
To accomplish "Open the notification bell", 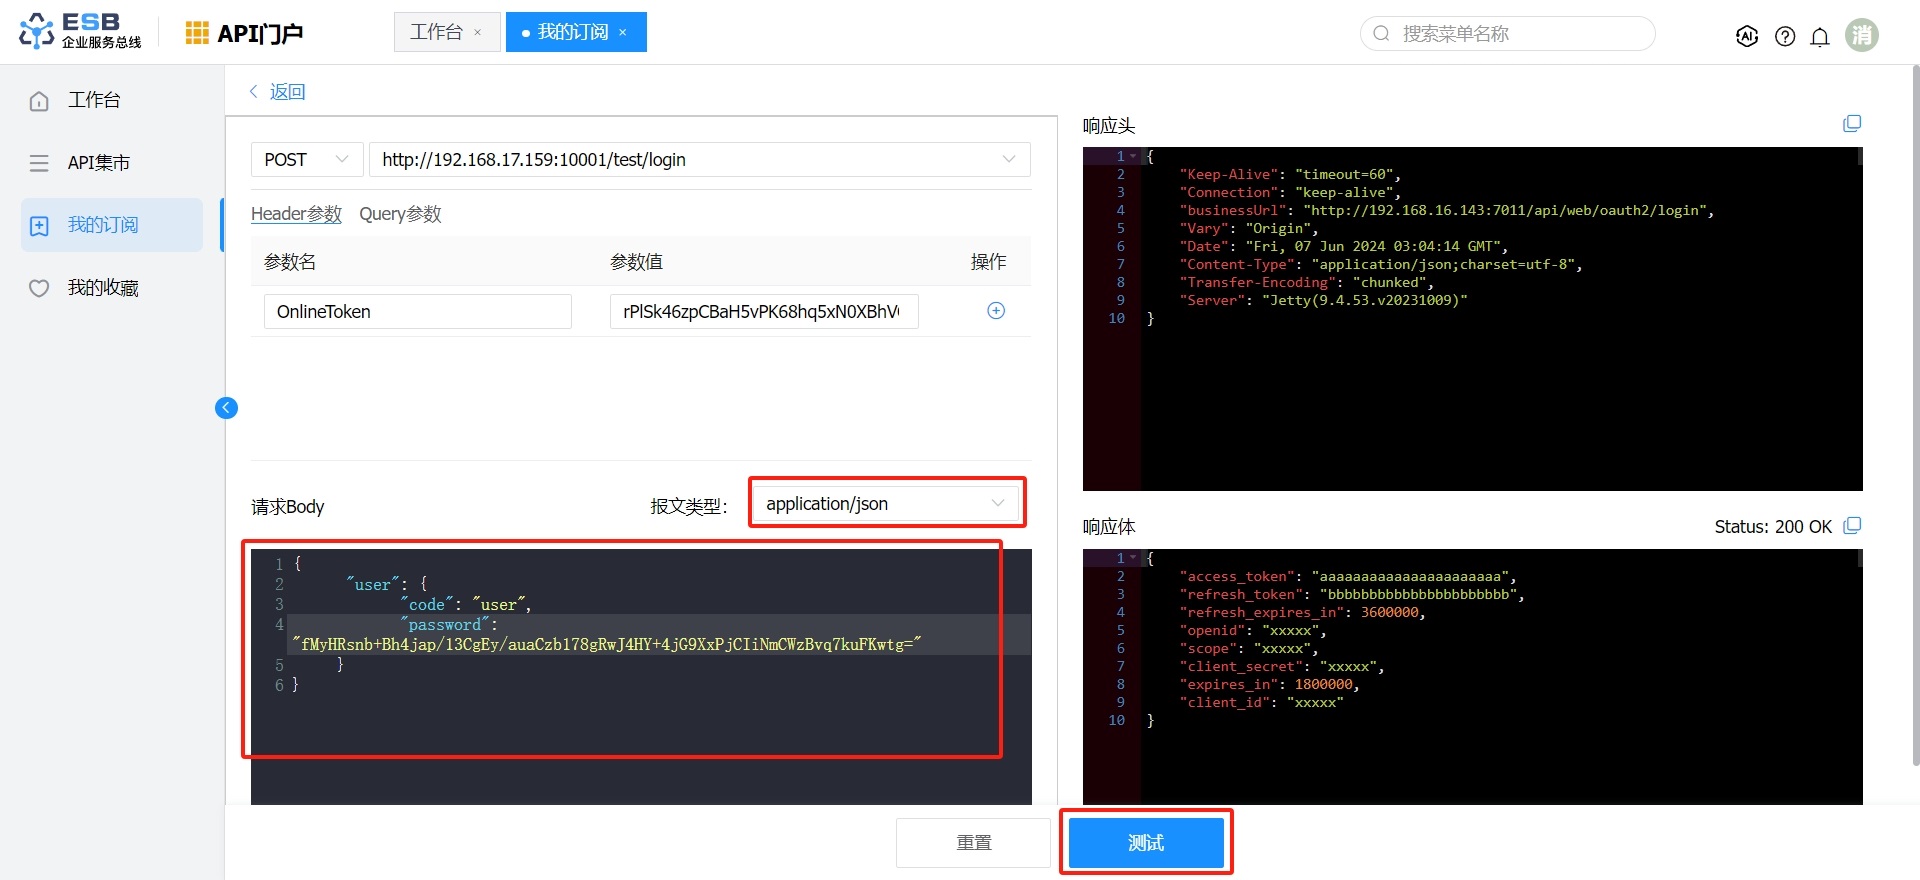I will [x=1820, y=36].
